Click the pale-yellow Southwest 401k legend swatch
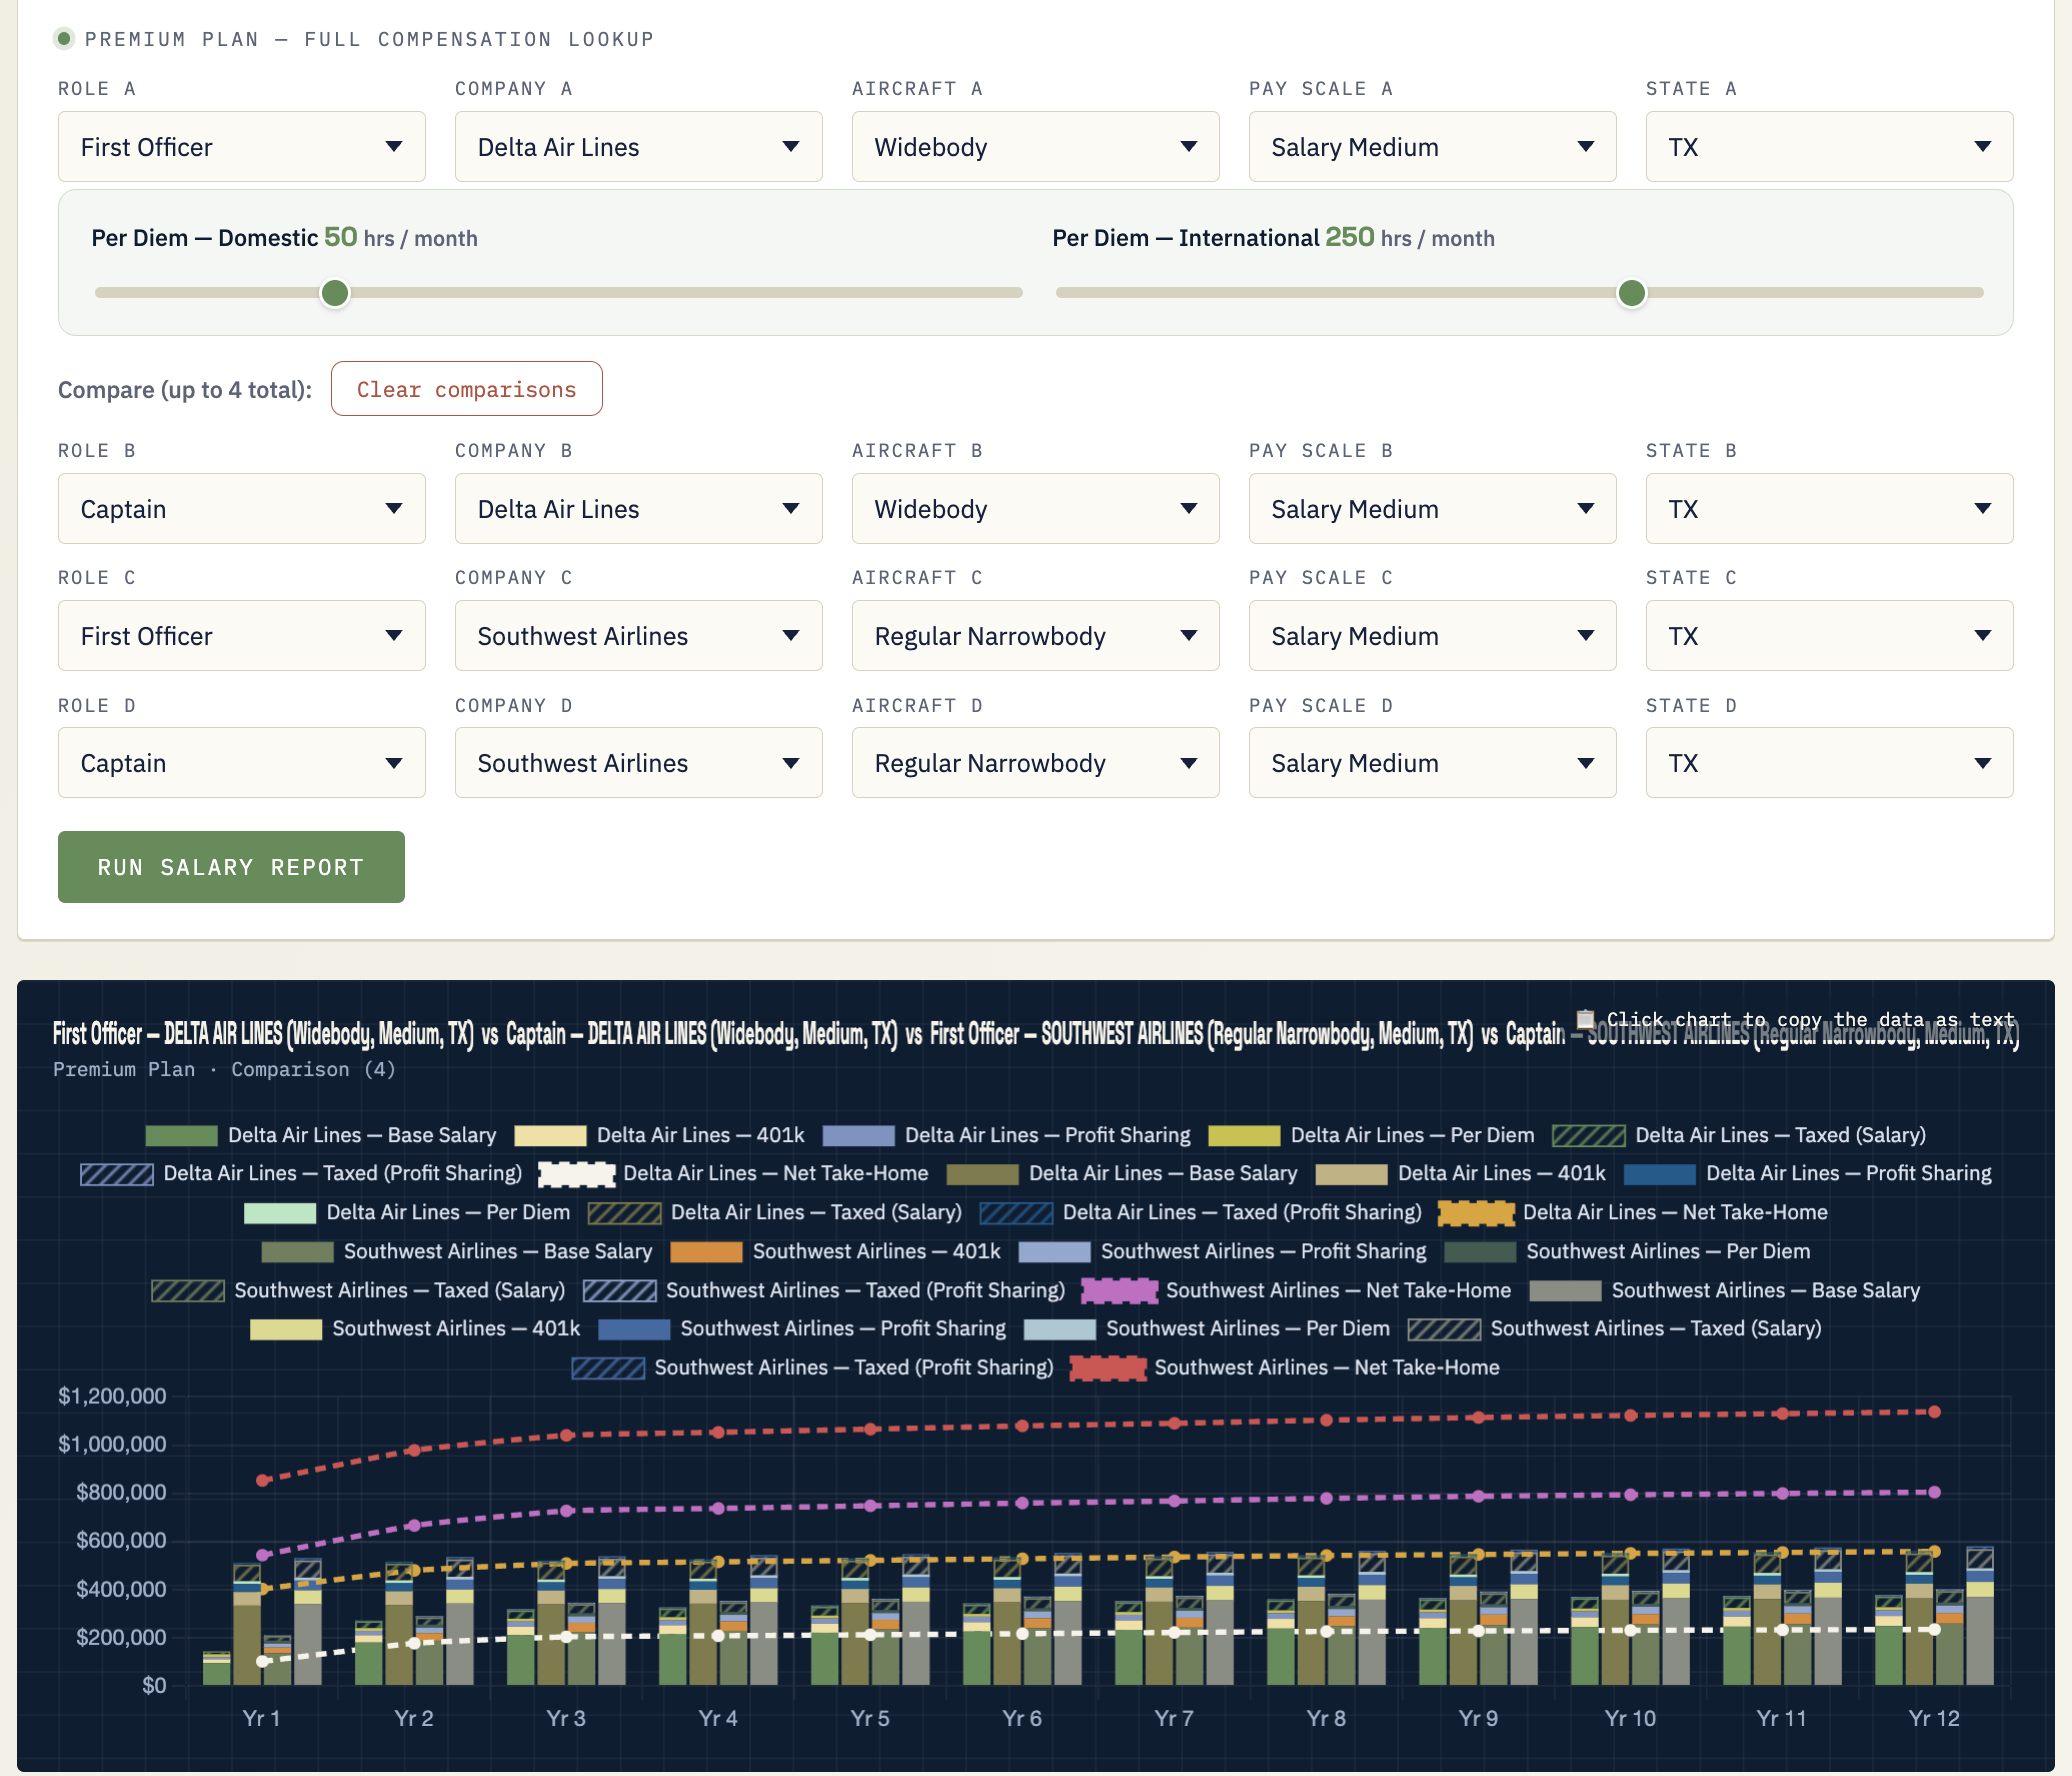2072x1776 pixels. coord(286,1328)
